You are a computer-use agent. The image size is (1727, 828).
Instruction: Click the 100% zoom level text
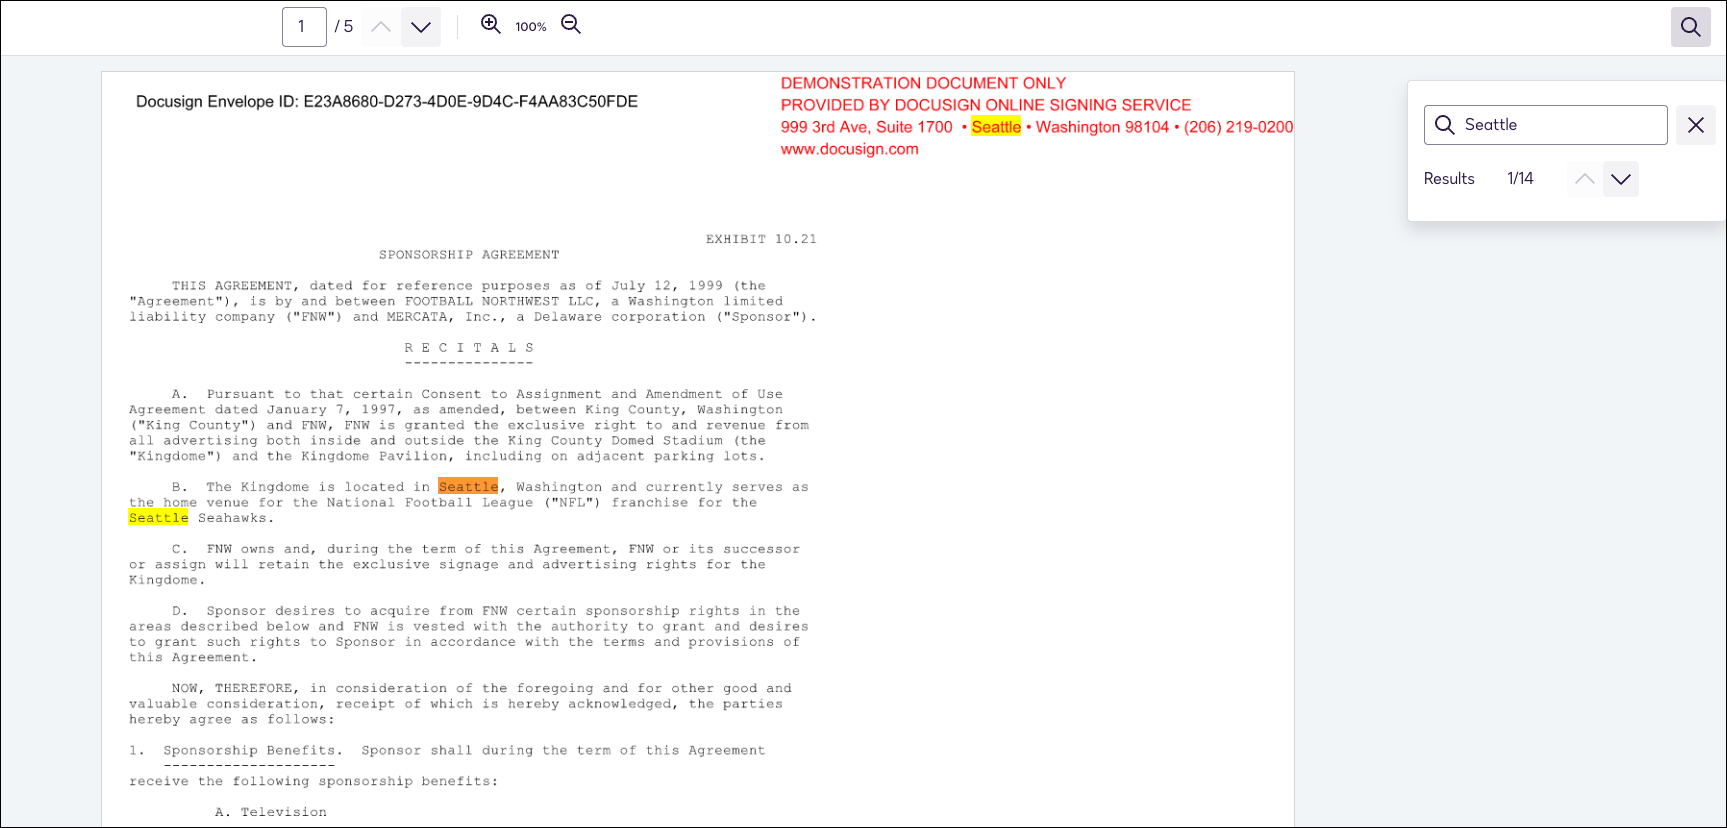point(531,27)
